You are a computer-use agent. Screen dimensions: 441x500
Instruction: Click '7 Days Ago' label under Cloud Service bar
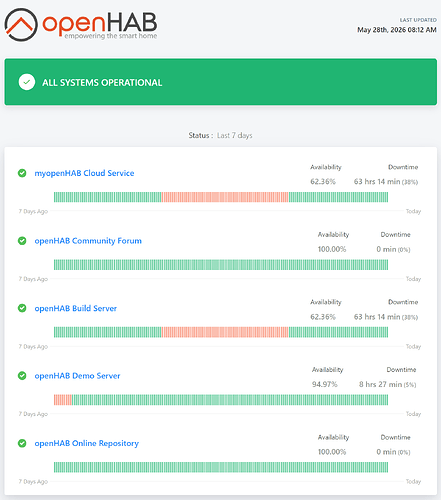(x=33, y=211)
